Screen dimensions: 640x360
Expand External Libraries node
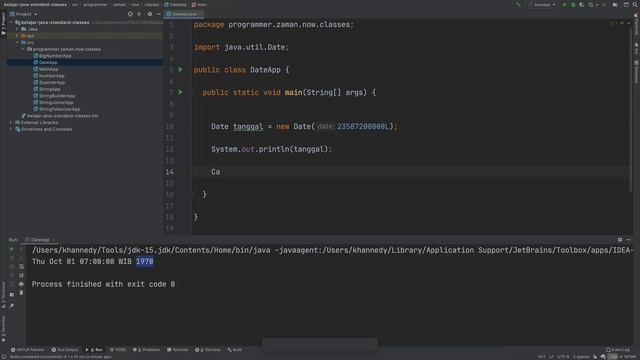tap(11, 122)
